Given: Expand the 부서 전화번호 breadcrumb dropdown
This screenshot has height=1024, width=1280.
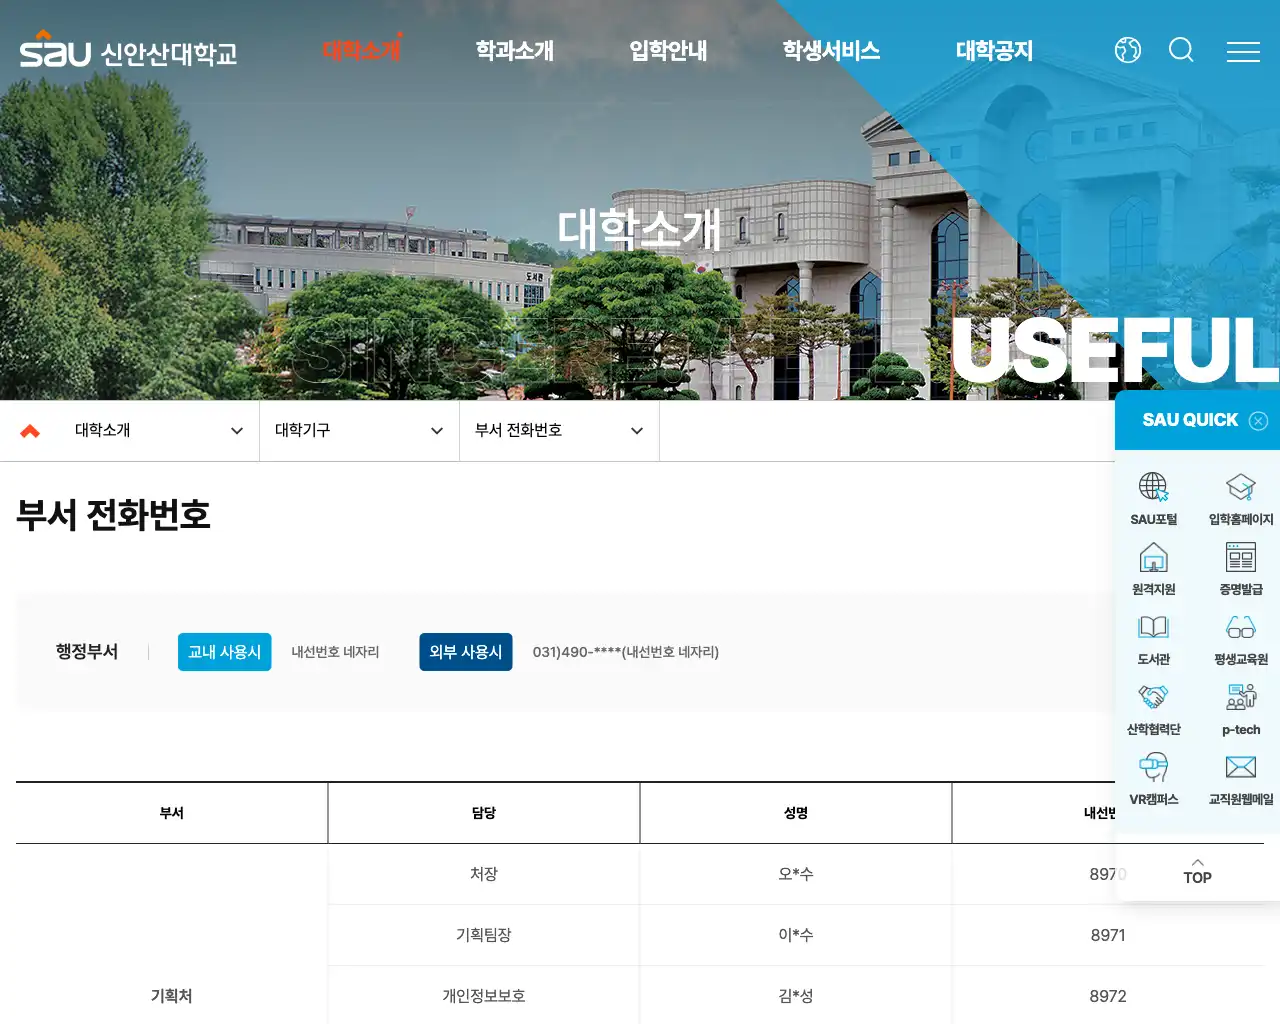Looking at the screenshot, I should click(559, 431).
